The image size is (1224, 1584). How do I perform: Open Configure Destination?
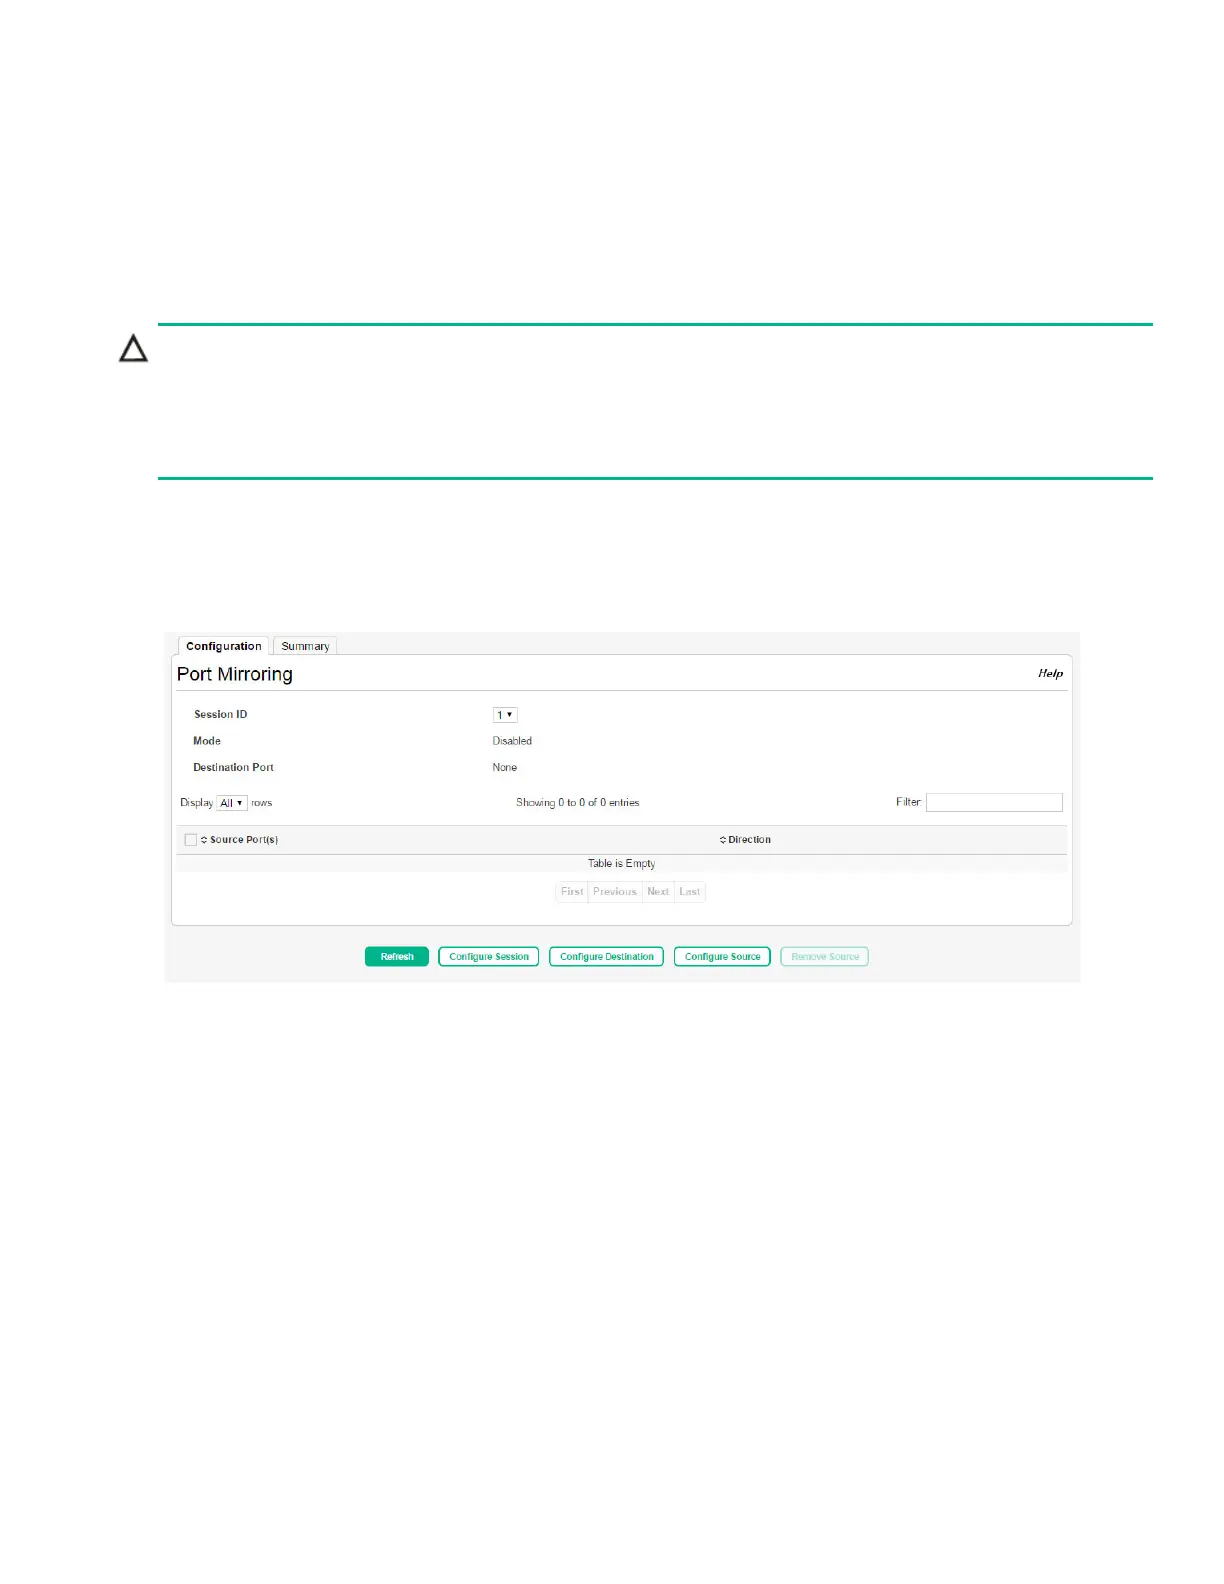(x=607, y=957)
